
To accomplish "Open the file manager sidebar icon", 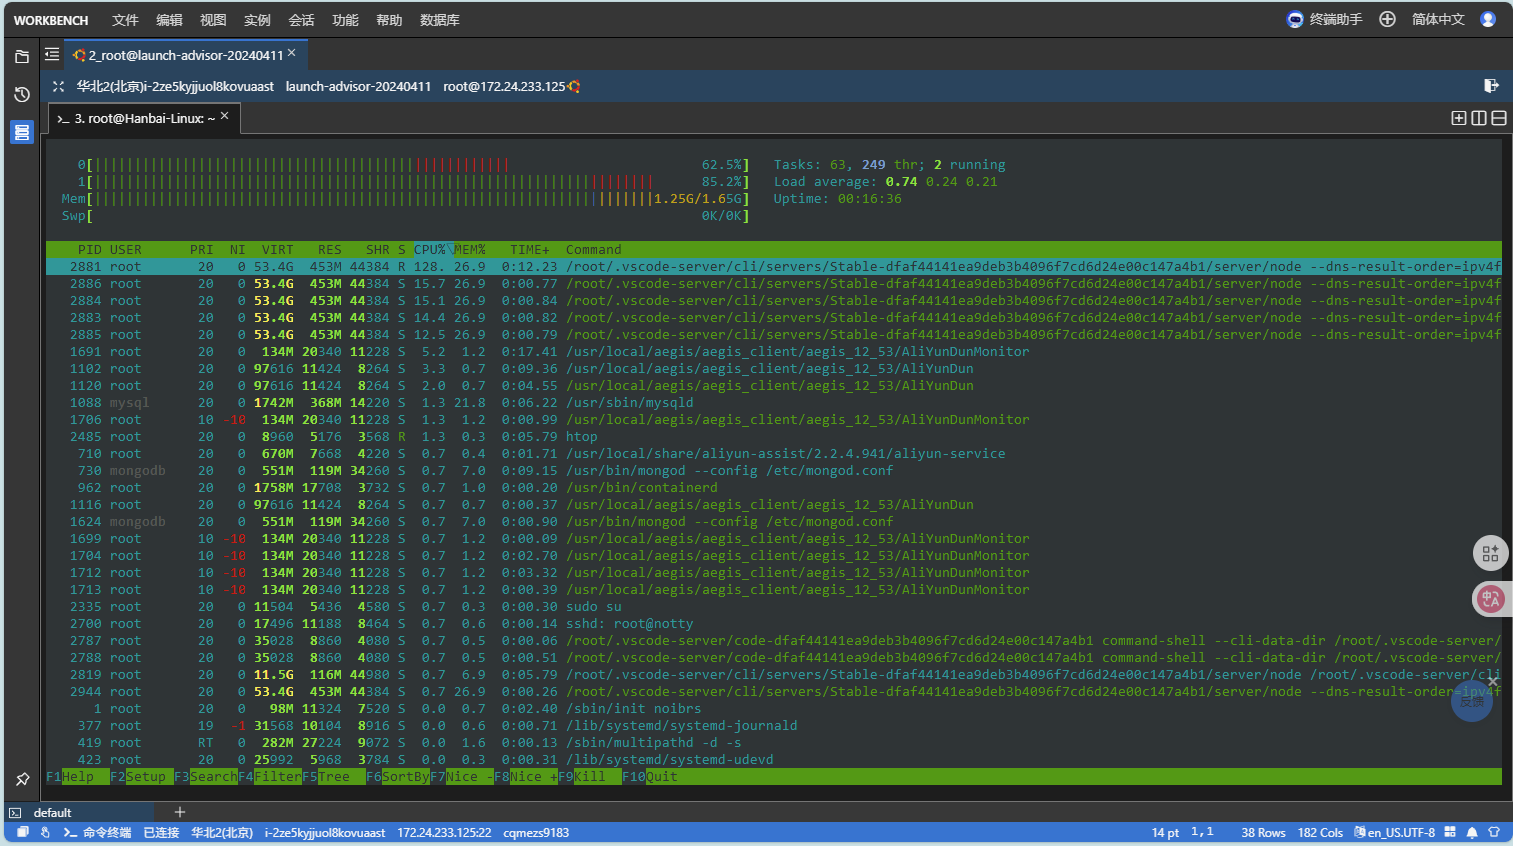I will (x=22, y=57).
